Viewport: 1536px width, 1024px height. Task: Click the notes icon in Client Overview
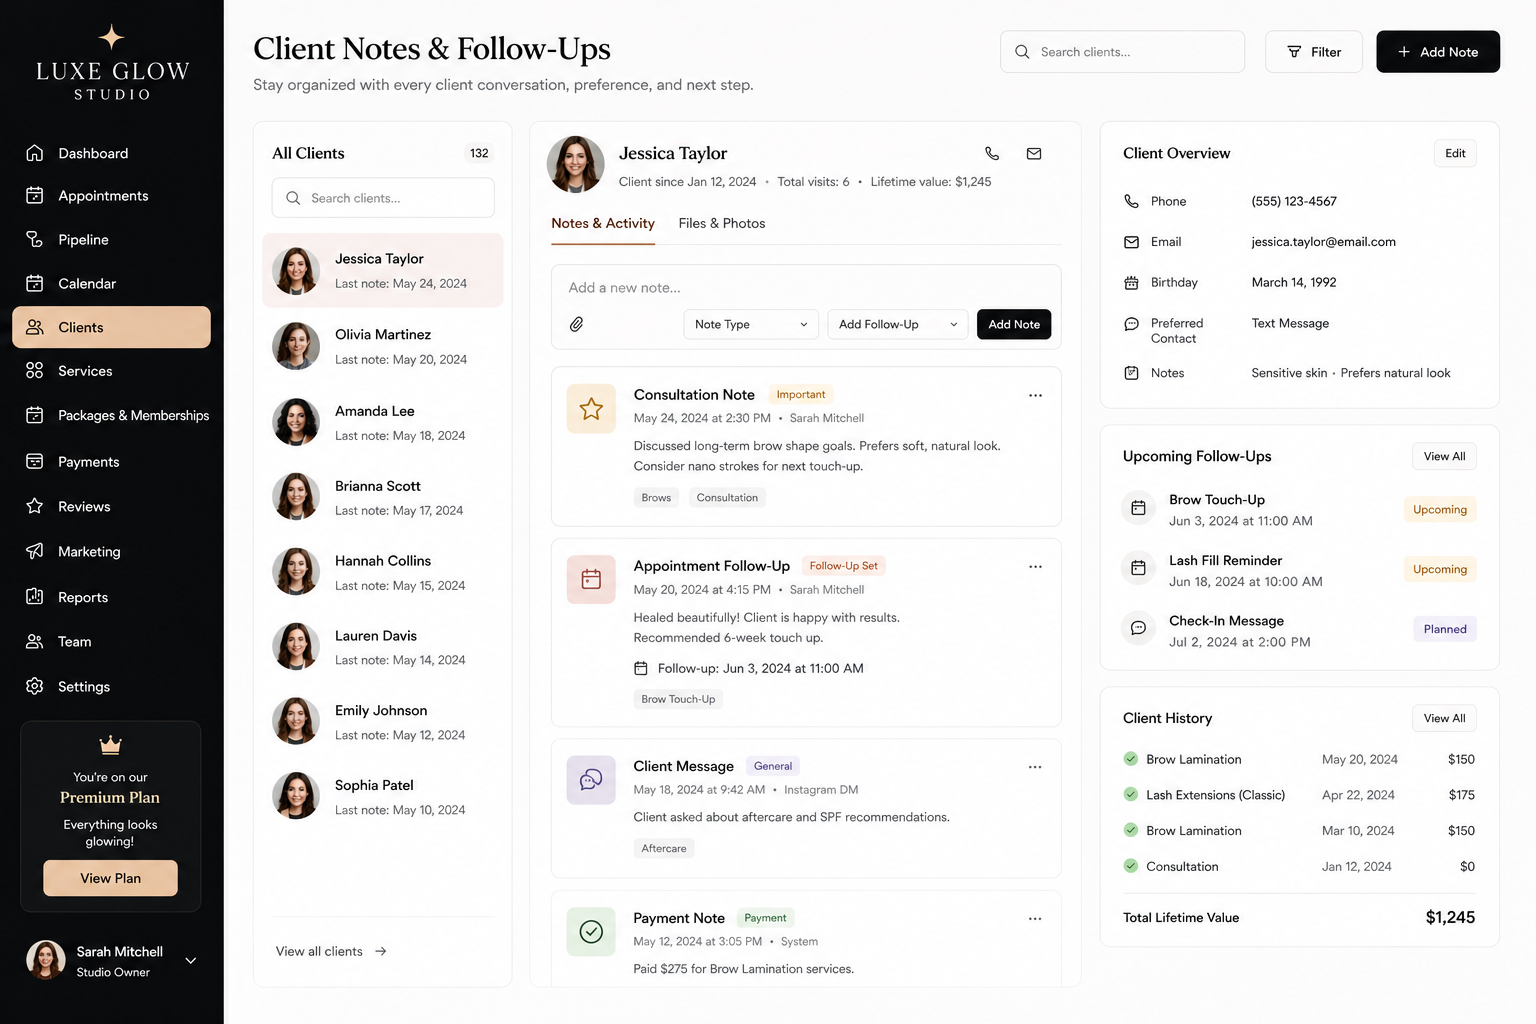pos(1131,373)
